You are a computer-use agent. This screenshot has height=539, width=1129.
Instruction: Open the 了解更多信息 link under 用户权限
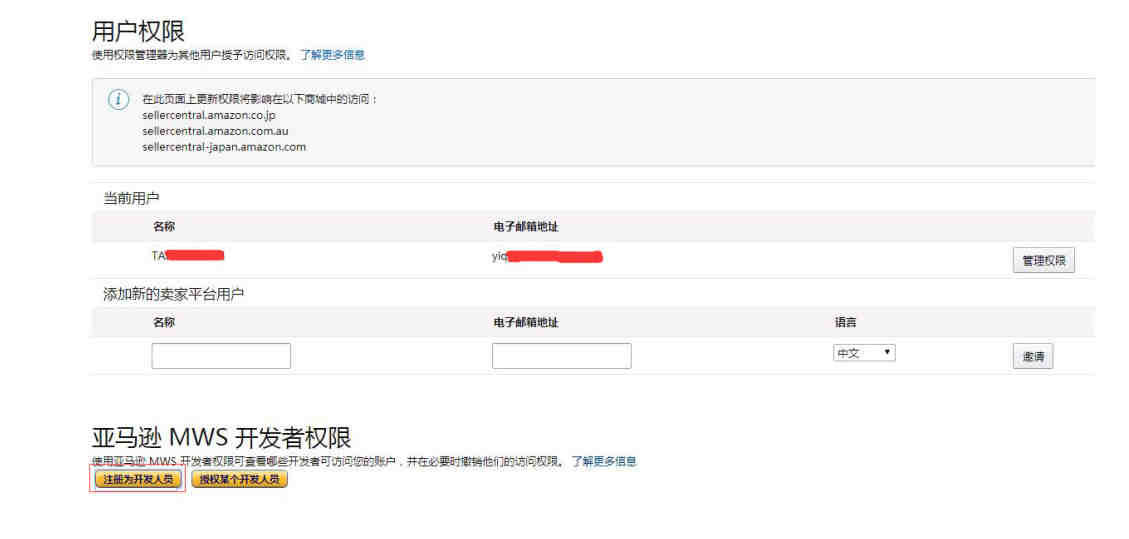tap(333, 55)
